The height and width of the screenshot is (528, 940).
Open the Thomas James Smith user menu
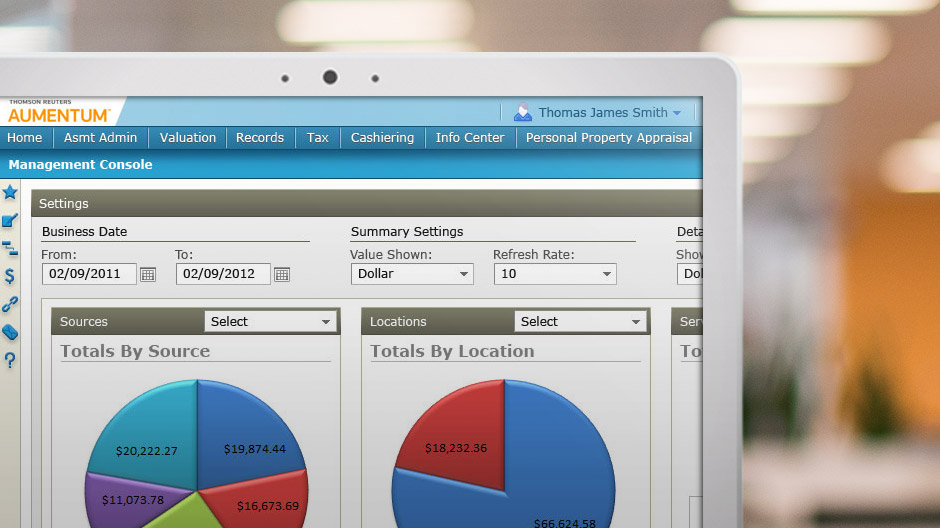609,113
